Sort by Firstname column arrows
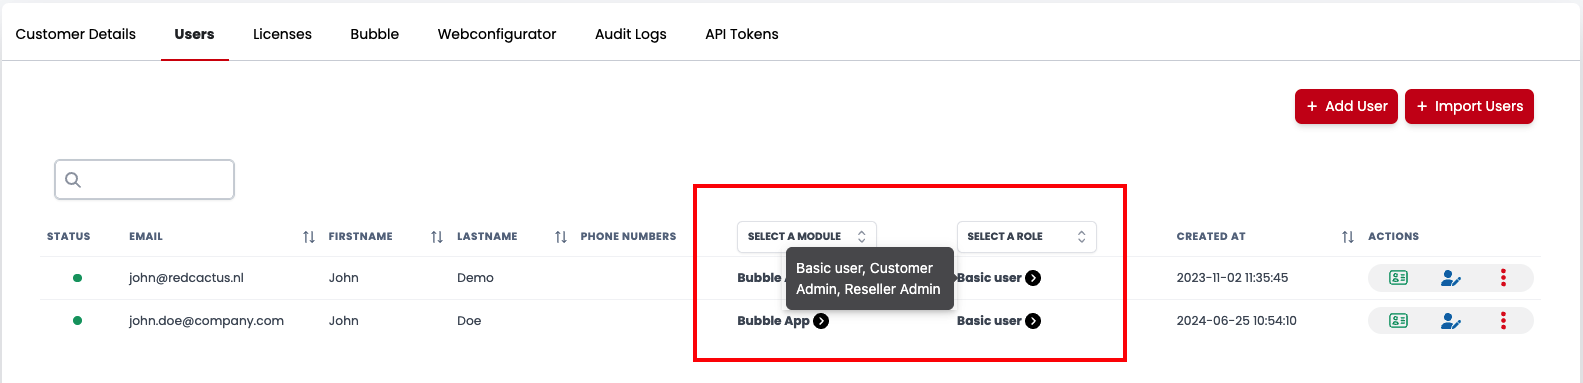Image resolution: width=1583 pixels, height=383 pixels. click(x=437, y=237)
